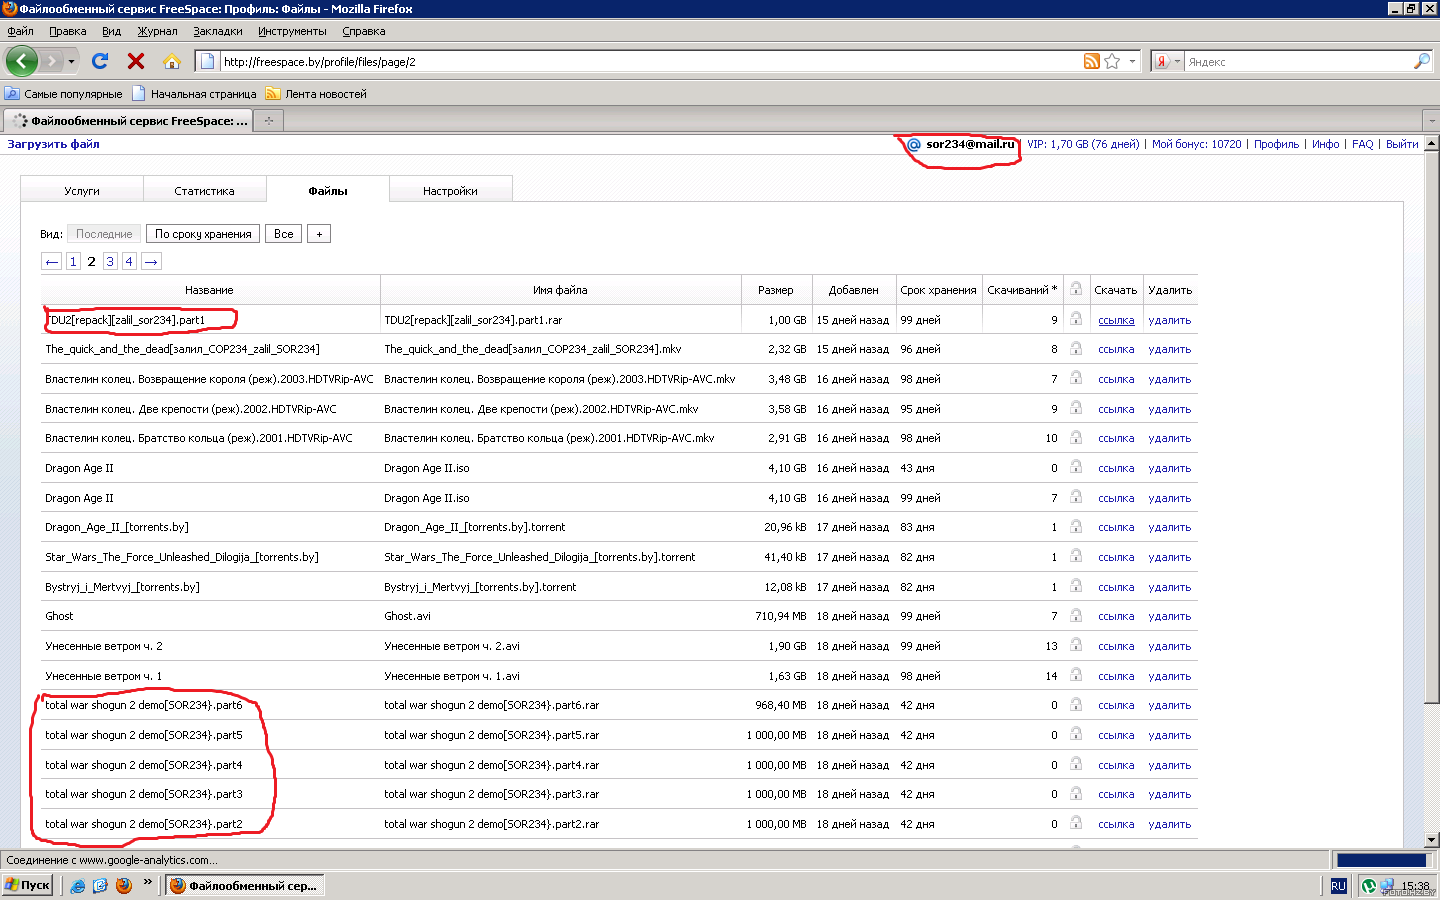Open address bar dropdown arrow
Screen dimensions: 1440x900
(1132, 61)
